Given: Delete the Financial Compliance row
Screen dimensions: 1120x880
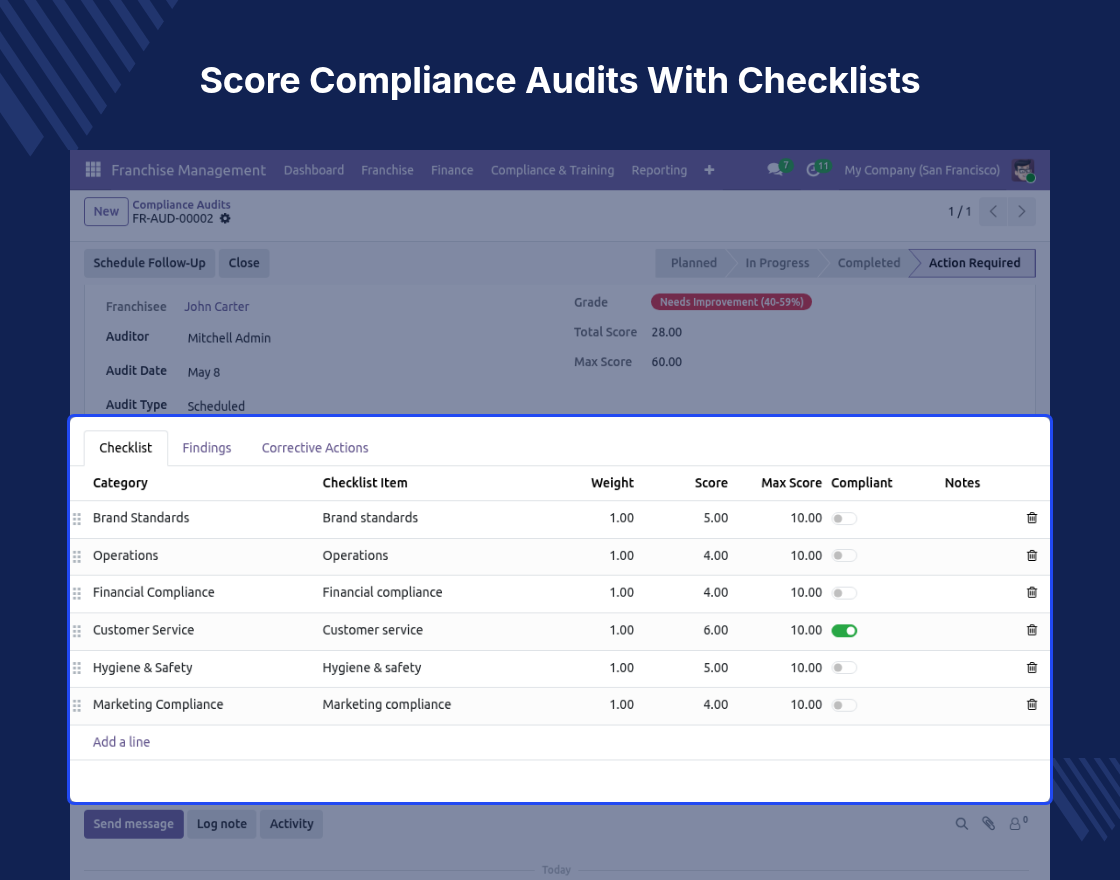Looking at the screenshot, I should tap(1031, 592).
